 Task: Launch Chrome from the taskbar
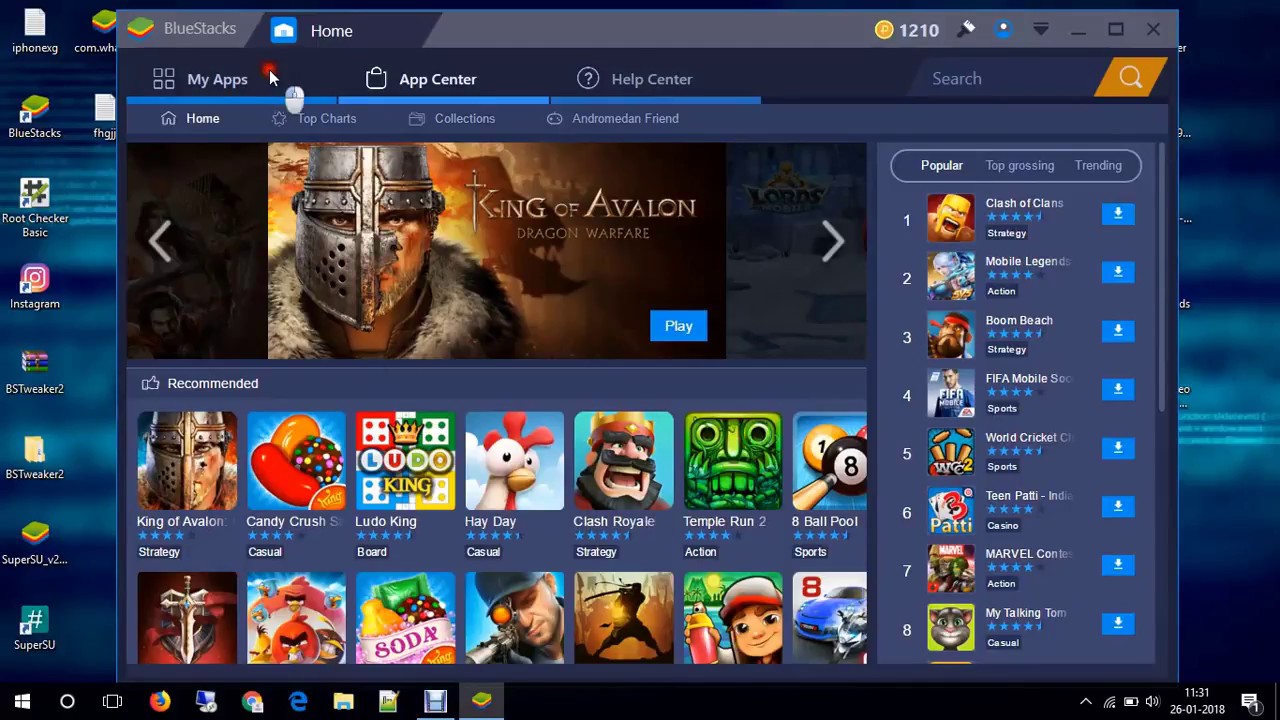tap(252, 701)
